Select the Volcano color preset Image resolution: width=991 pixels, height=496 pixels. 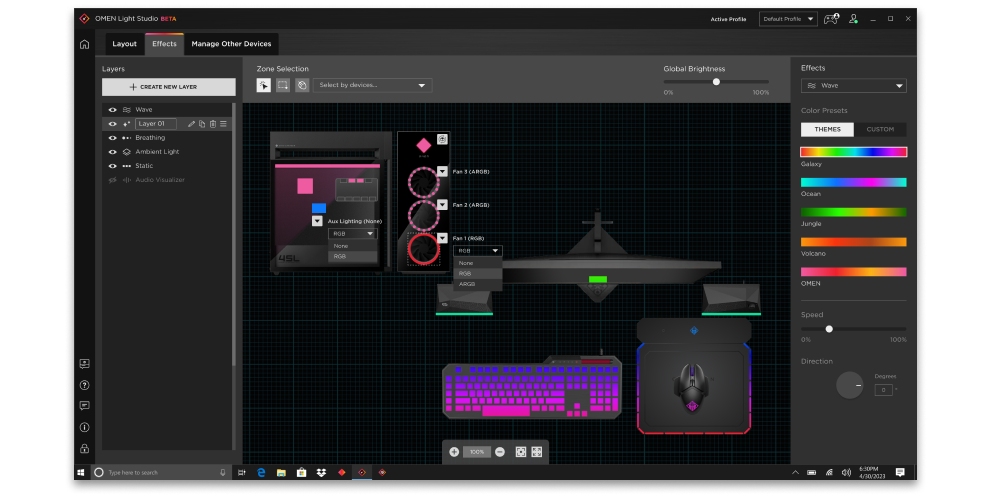(x=853, y=241)
